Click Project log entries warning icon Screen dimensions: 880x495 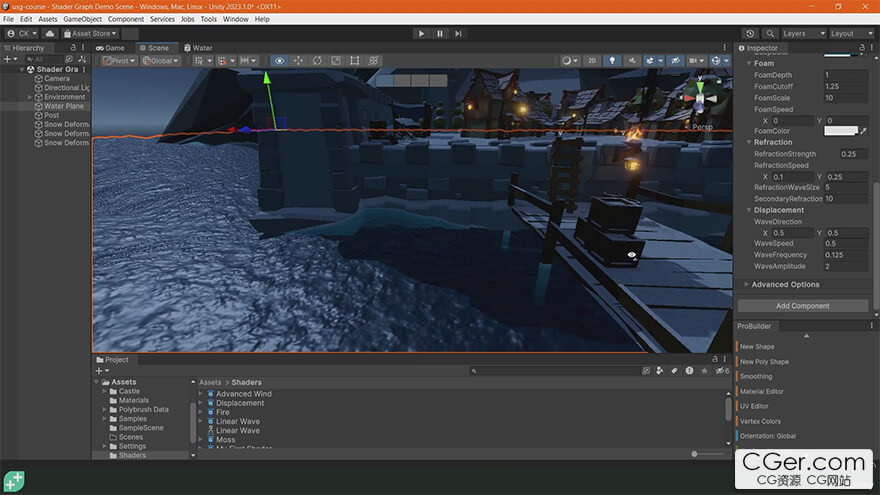pos(689,371)
